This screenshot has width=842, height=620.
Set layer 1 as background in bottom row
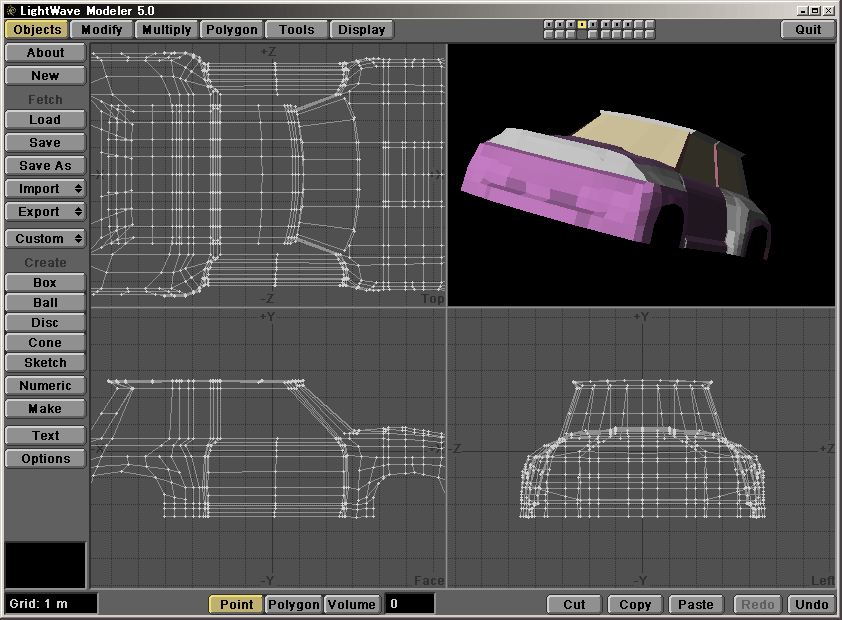tap(548, 34)
